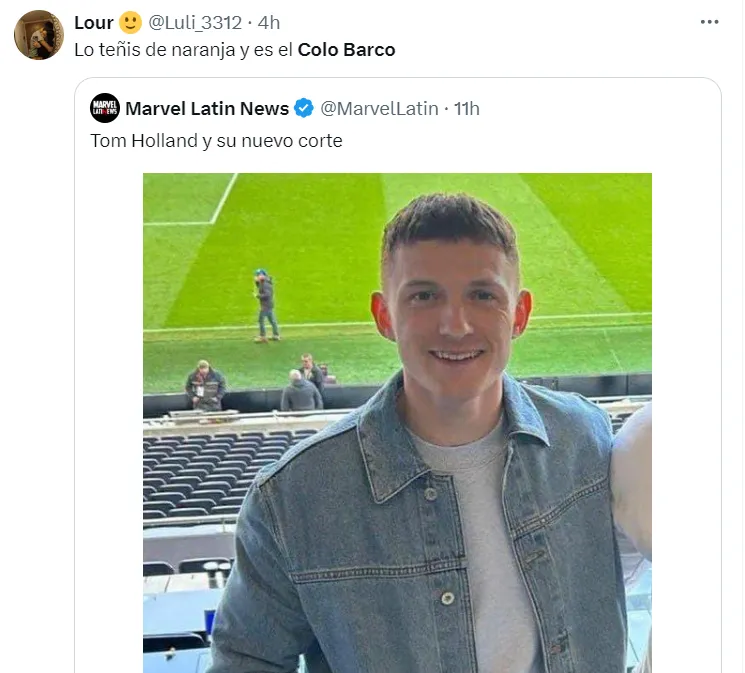Click the 11h quoted tweet timestamp
745x673 pixels.
tap(466, 108)
